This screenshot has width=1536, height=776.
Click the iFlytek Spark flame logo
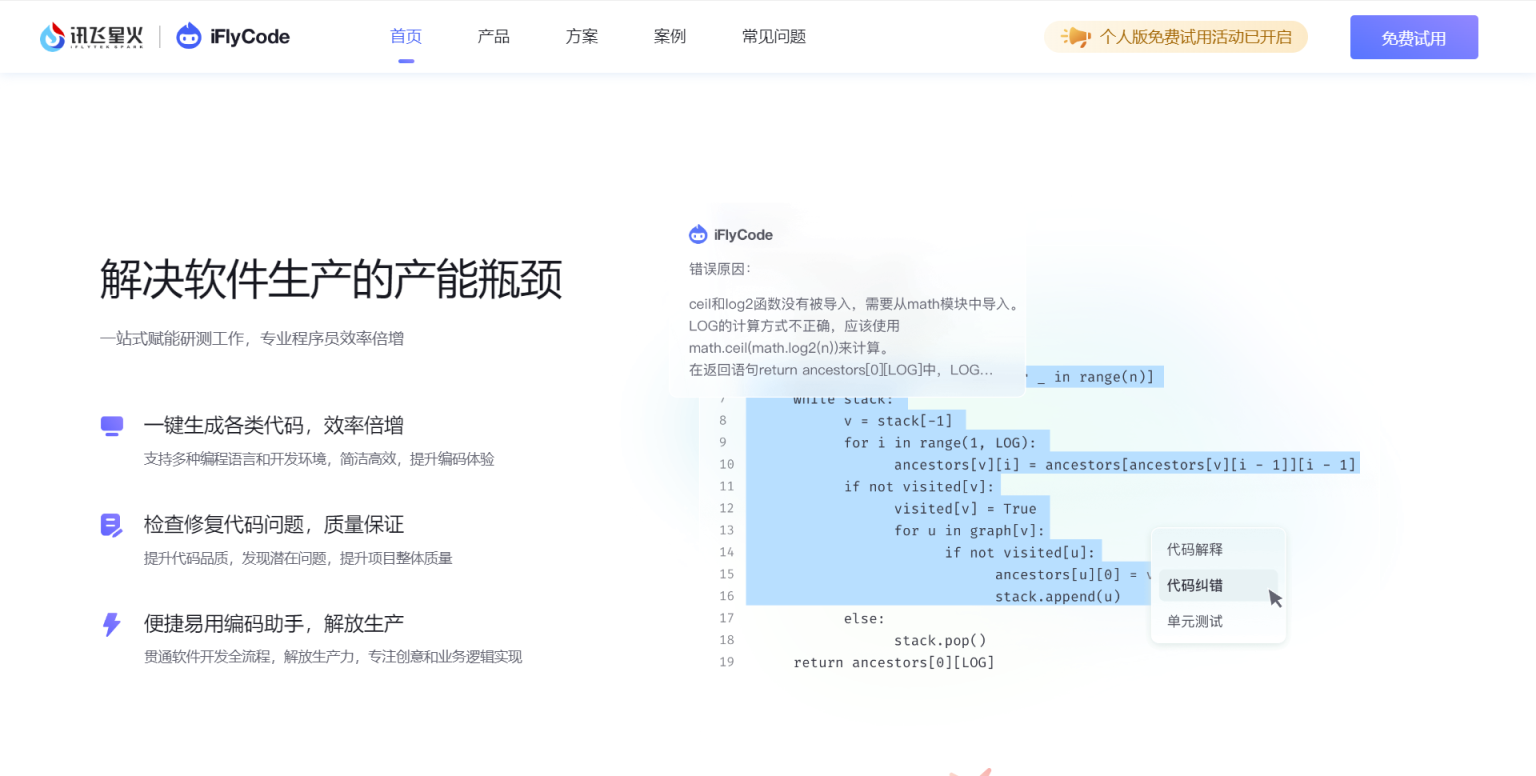[x=53, y=37]
